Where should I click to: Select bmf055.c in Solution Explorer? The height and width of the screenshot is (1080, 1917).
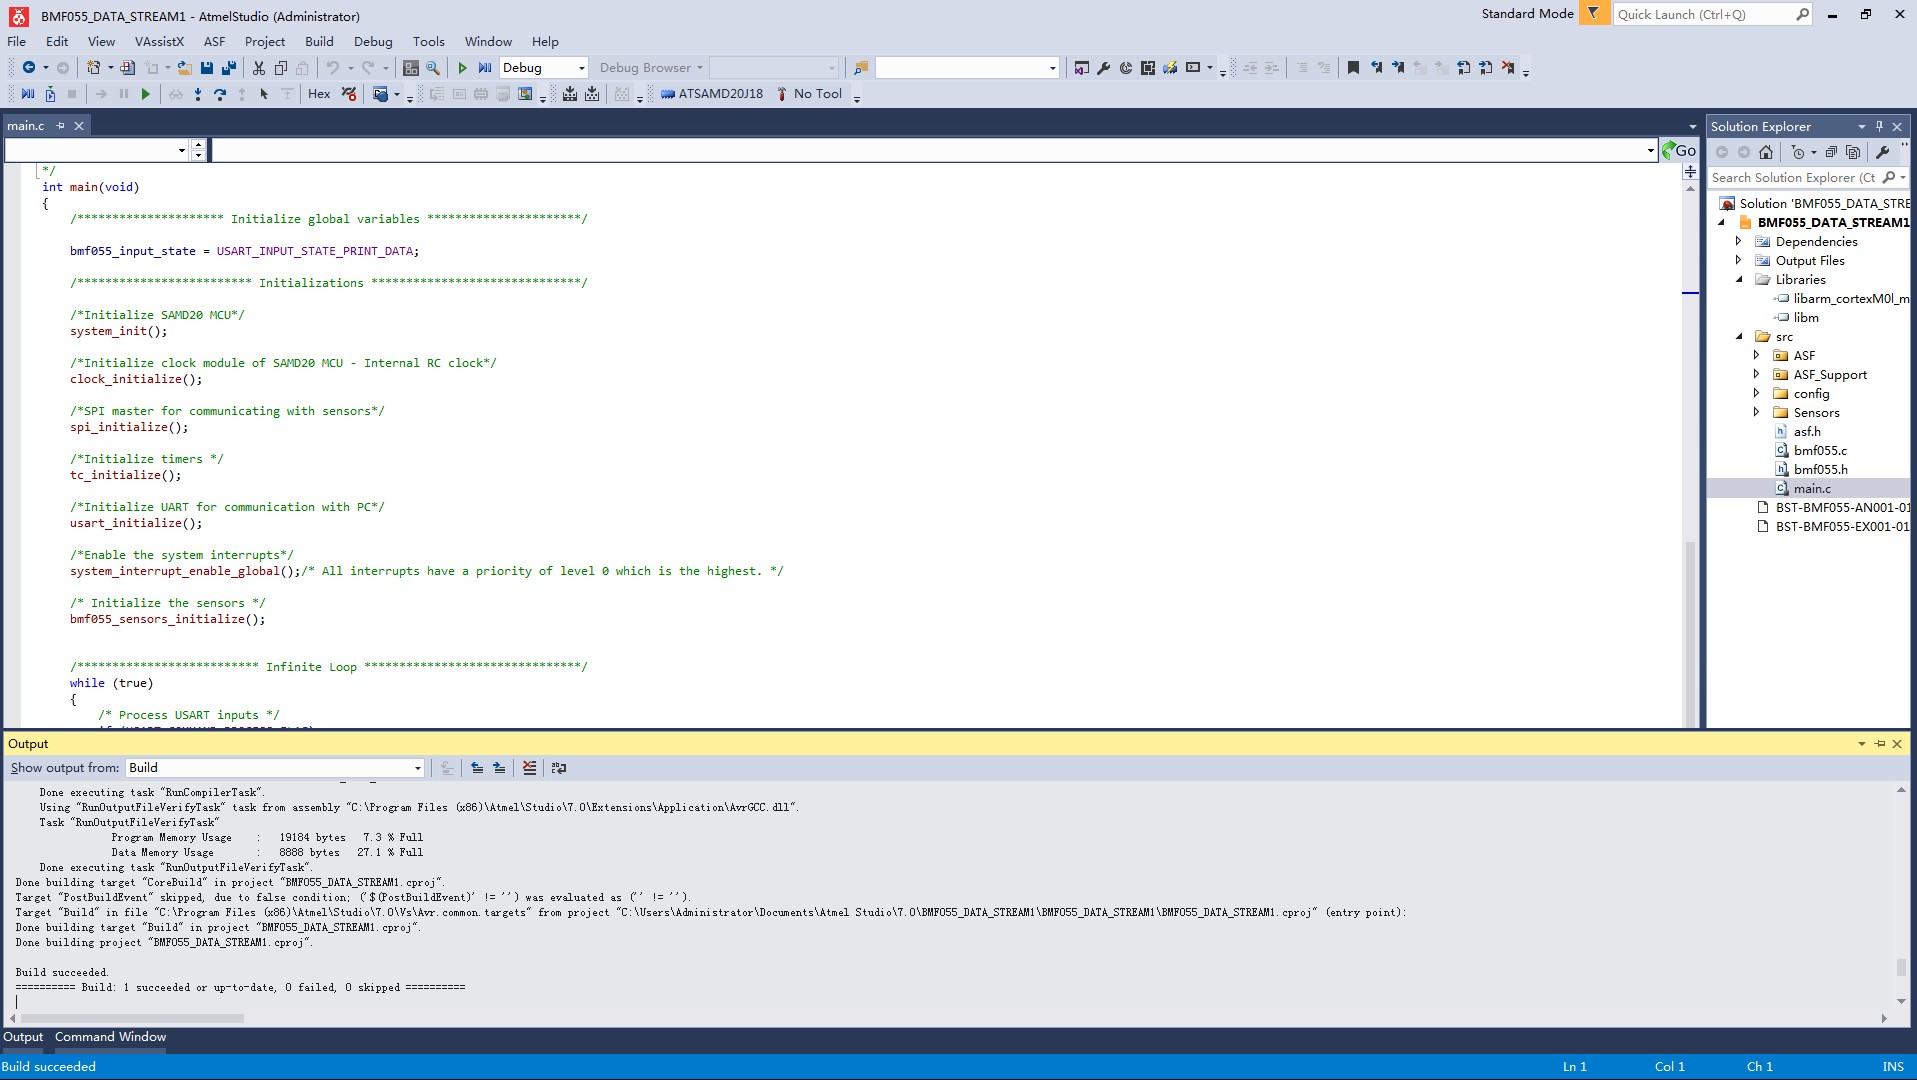tap(1820, 450)
